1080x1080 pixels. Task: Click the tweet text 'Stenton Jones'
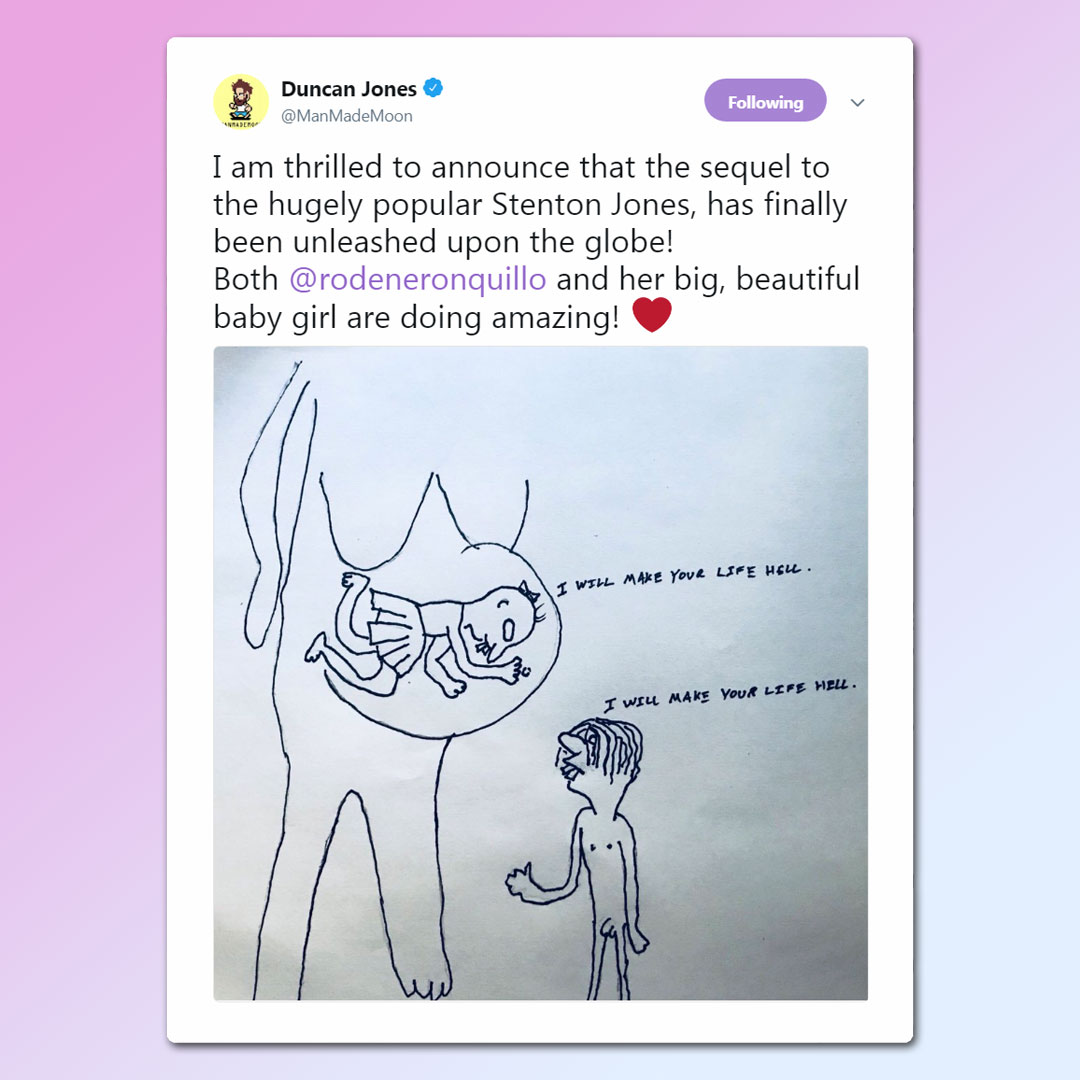click(592, 205)
